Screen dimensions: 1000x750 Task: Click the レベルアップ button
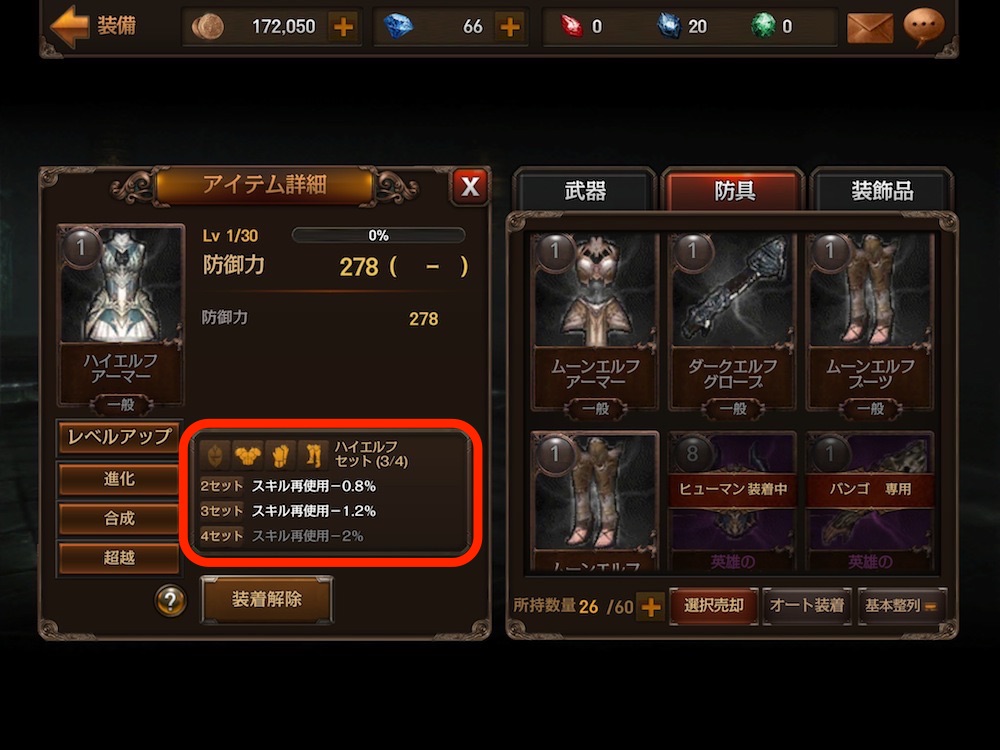point(119,437)
